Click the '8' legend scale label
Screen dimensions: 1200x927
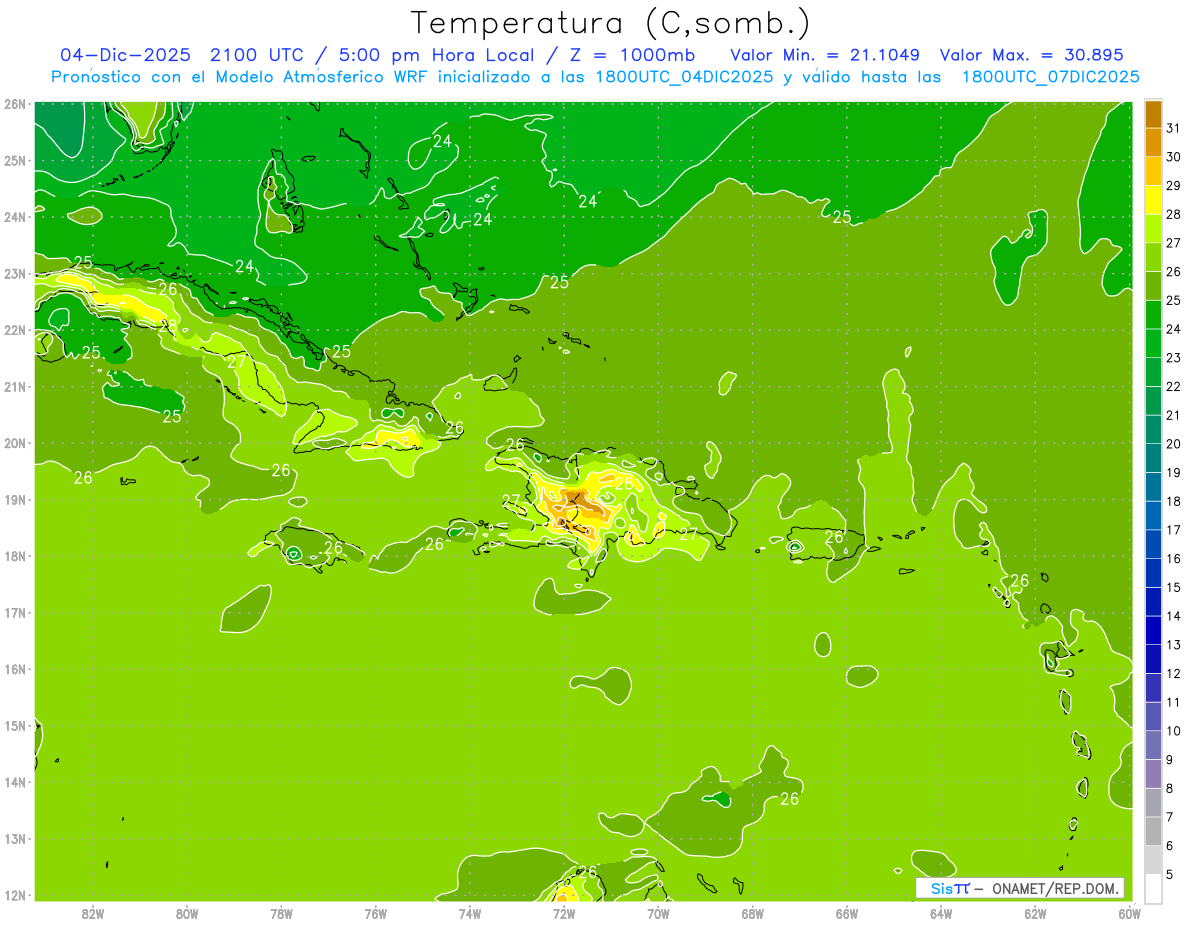pos(1170,788)
